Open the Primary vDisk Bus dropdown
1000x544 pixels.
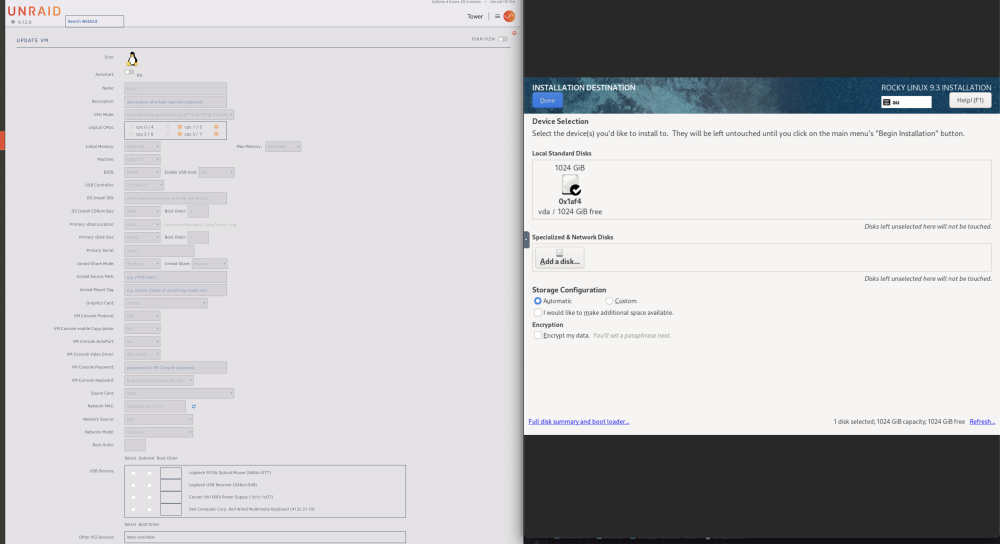(x=142, y=237)
